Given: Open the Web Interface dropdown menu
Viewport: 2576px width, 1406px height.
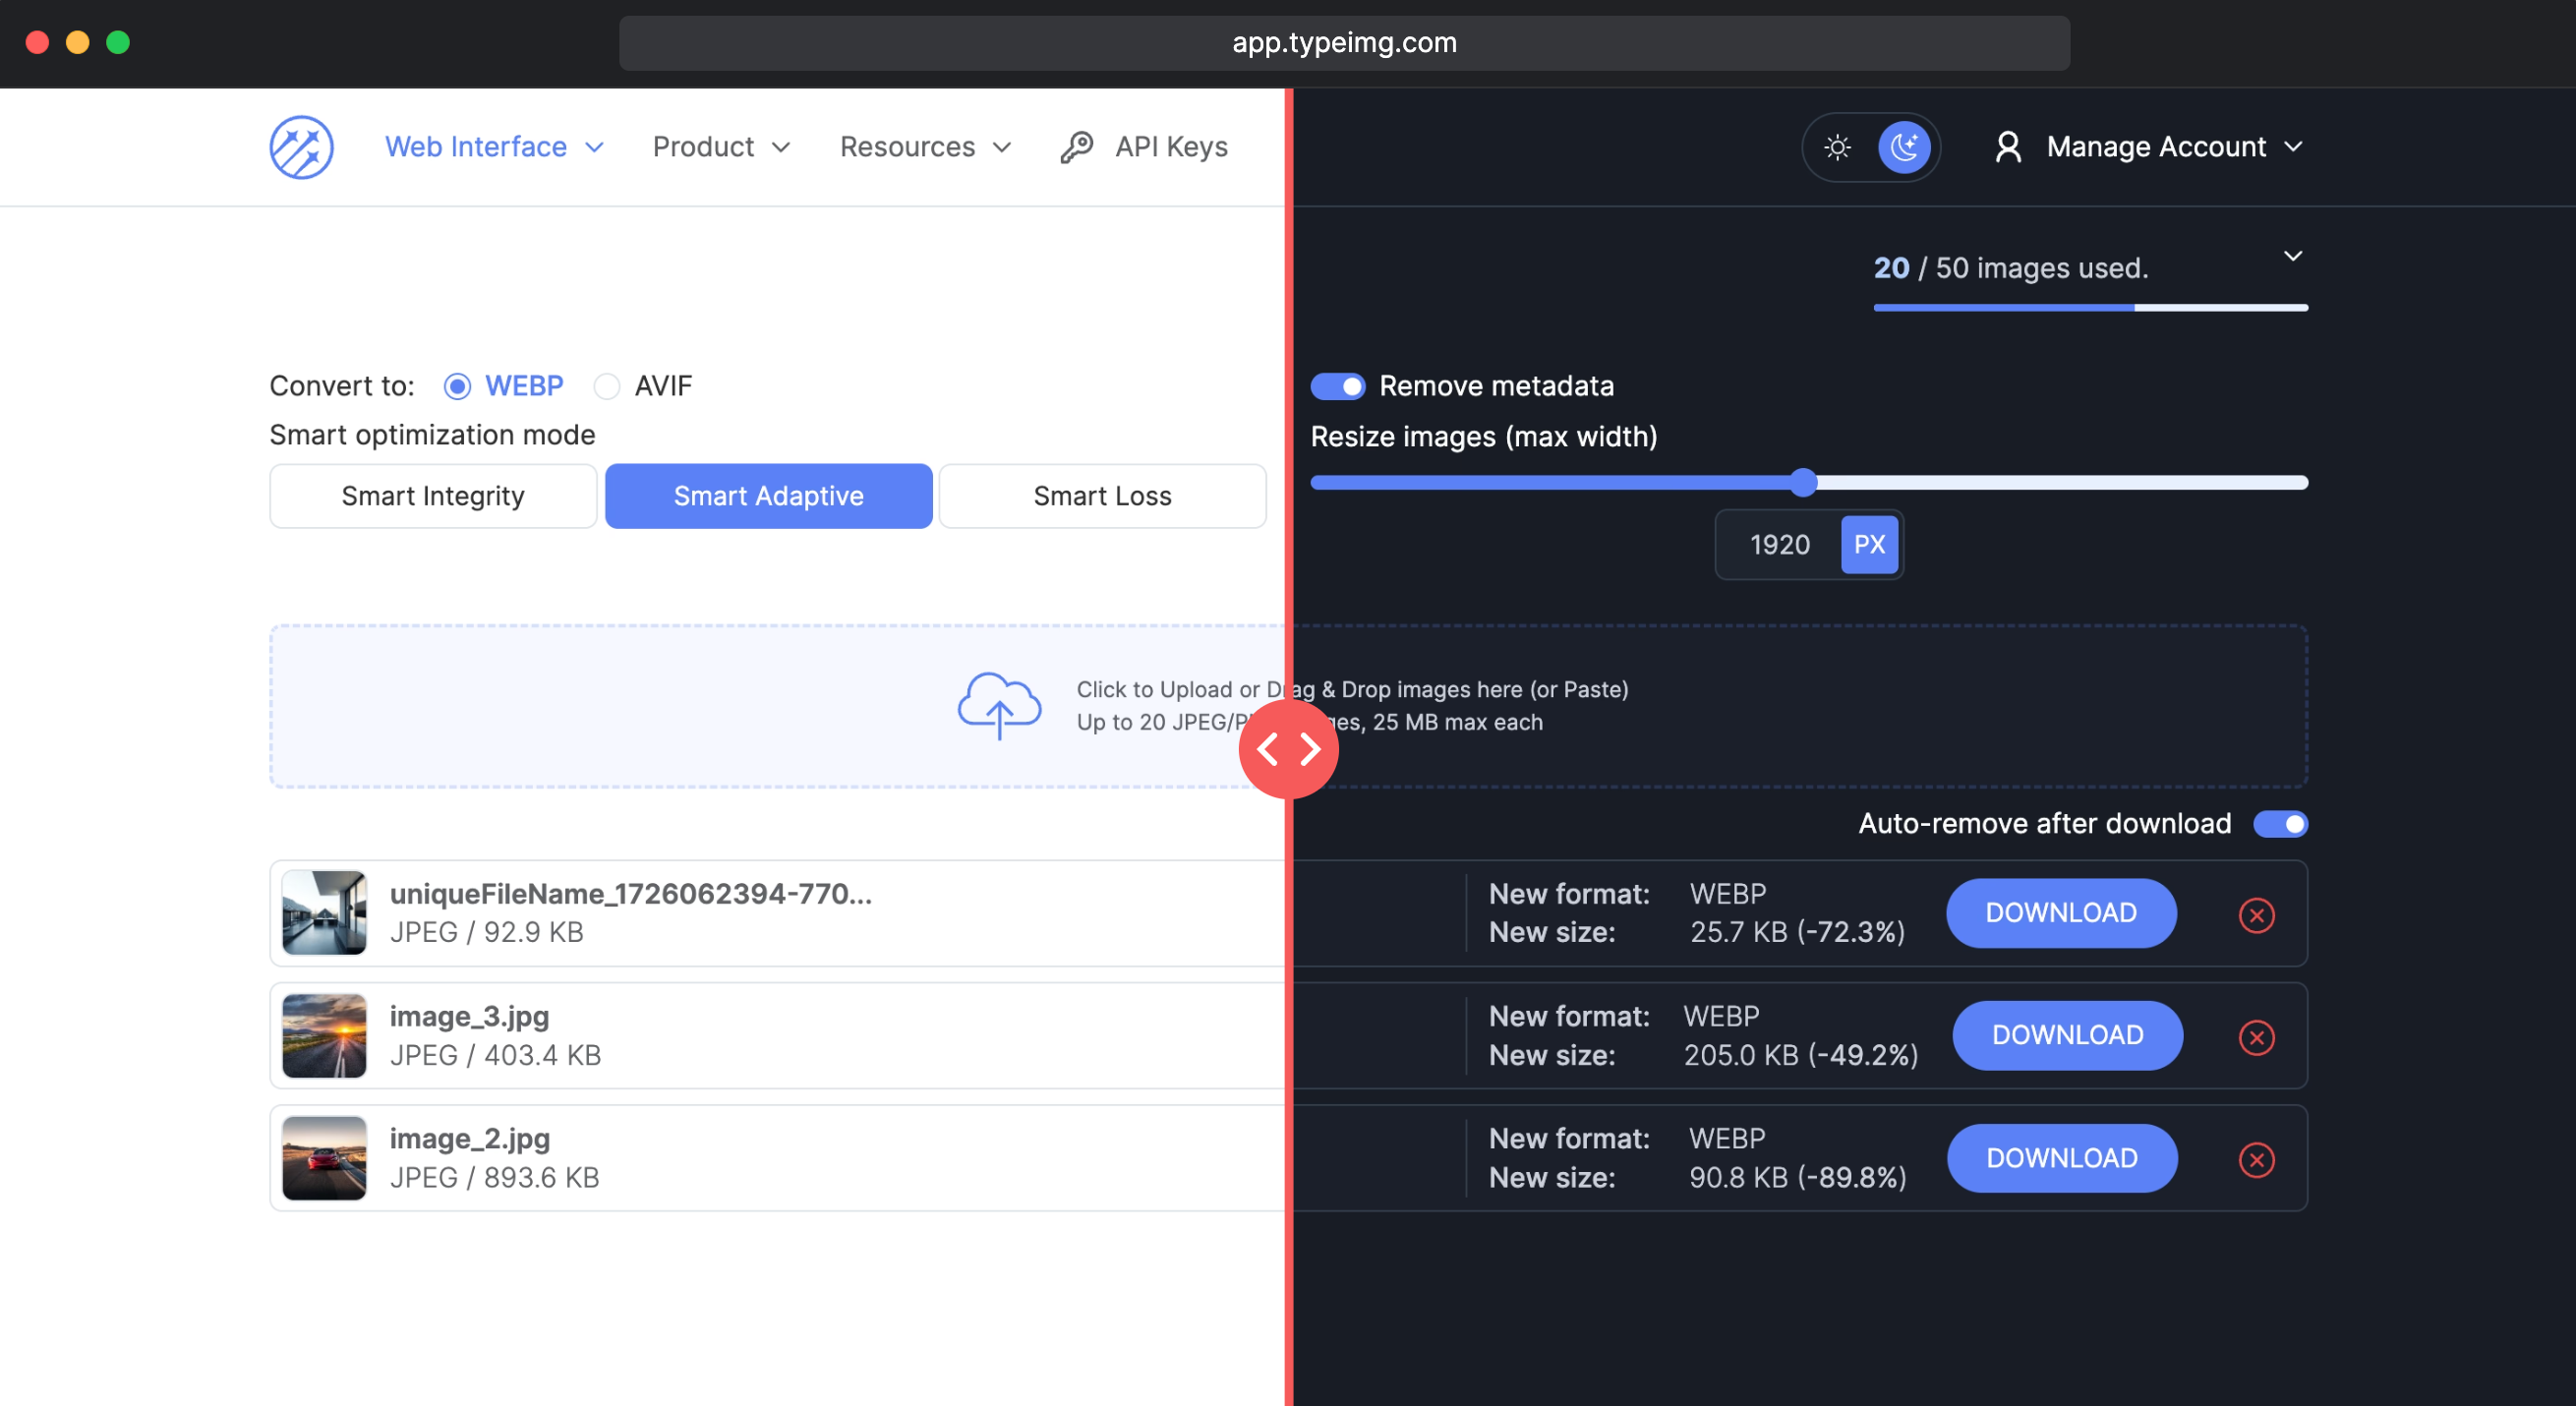Looking at the screenshot, I should (x=495, y=147).
